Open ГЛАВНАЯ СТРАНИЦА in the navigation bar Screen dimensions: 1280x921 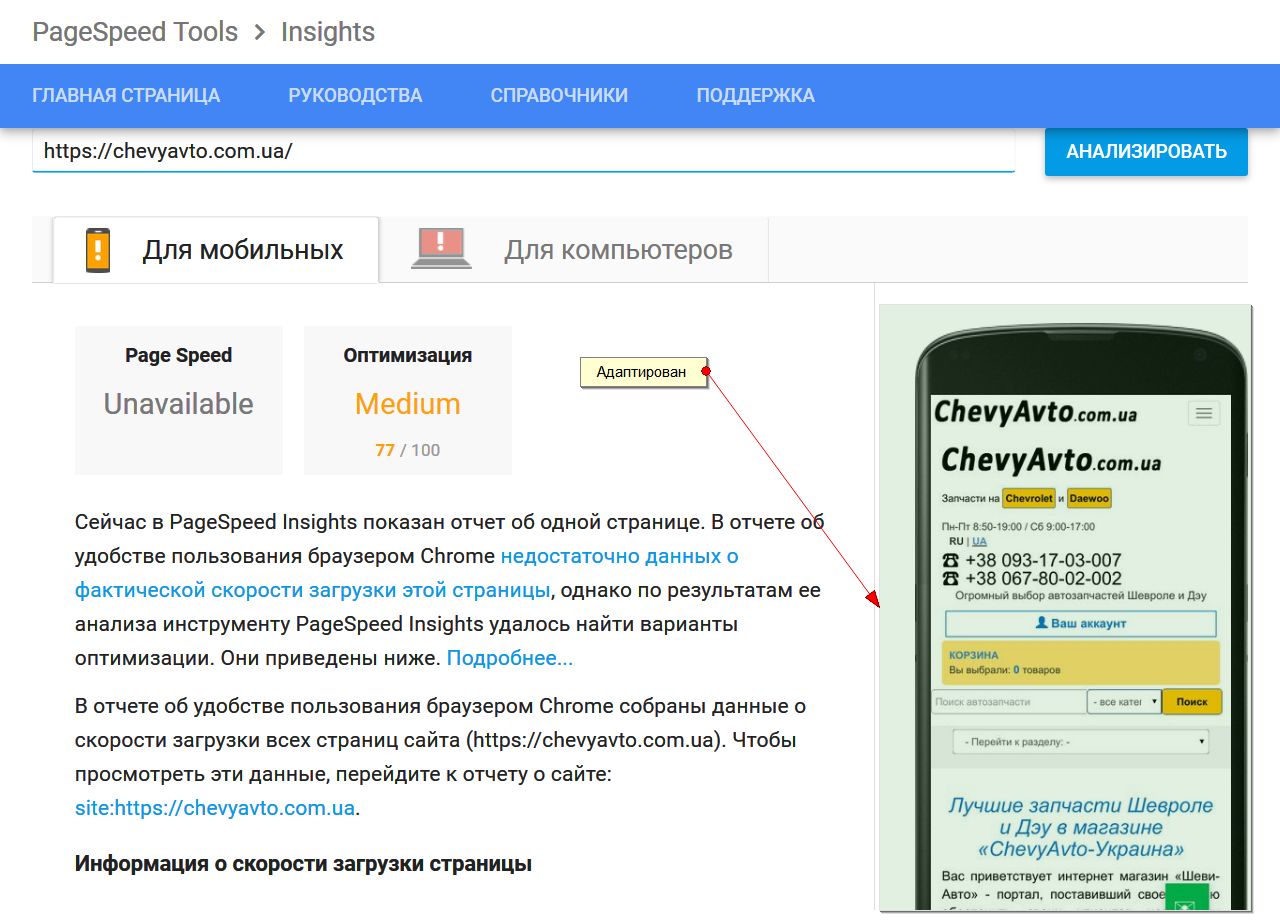[126, 96]
